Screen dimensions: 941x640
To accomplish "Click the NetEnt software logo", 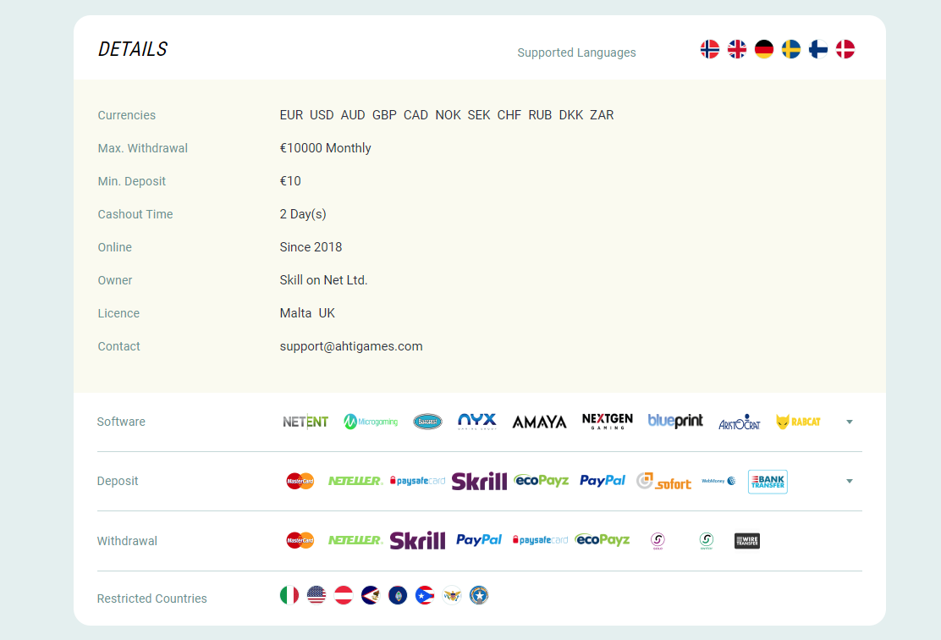I will pyautogui.click(x=305, y=422).
